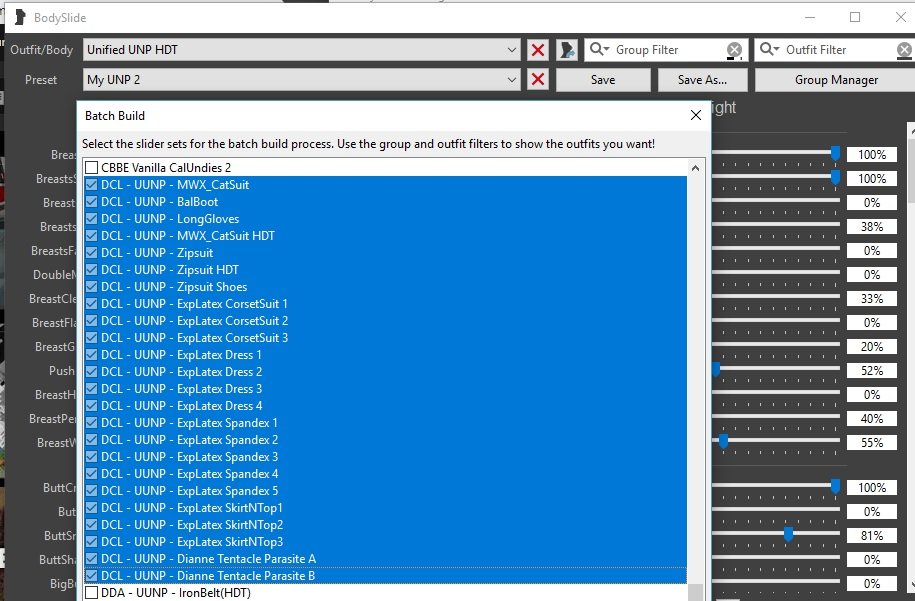915x601 pixels.
Task: Select DCL - UUNP - ExpLatex Dress 2 row
Action: (x=385, y=372)
